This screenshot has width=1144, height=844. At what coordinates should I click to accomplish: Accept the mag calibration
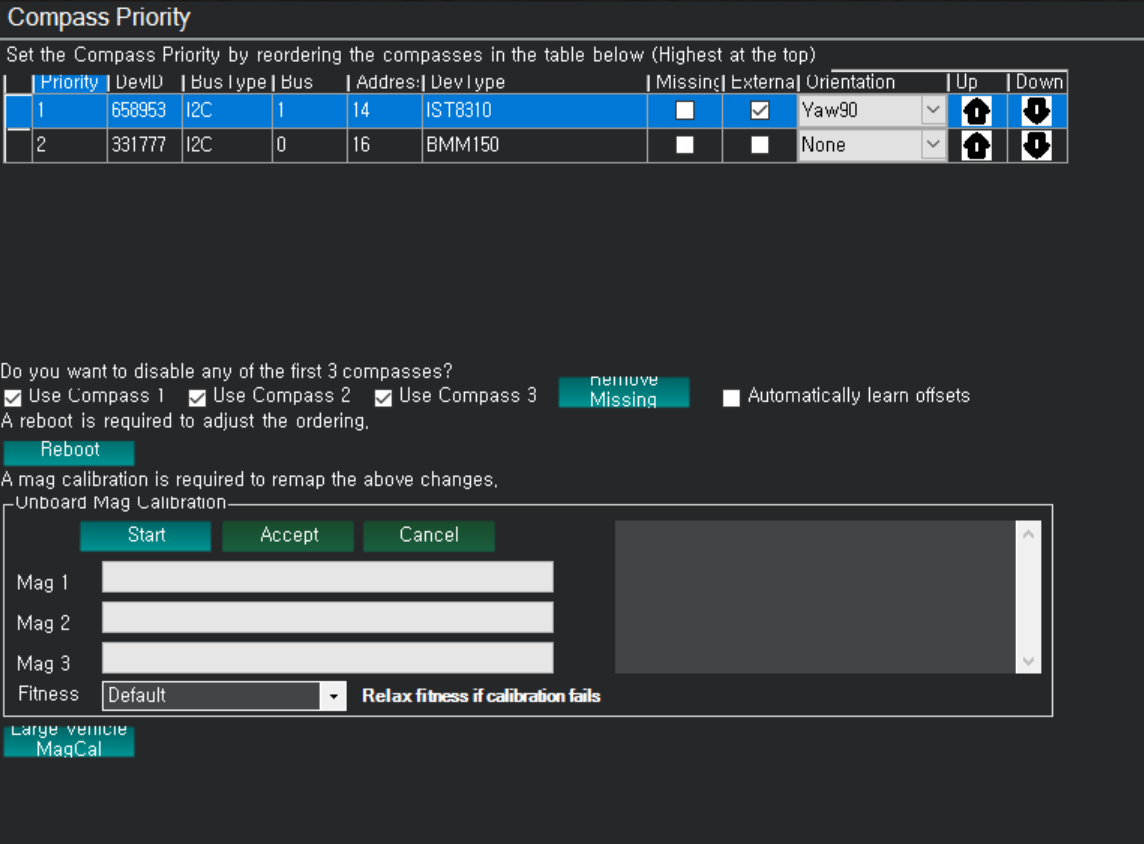pyautogui.click(x=288, y=535)
